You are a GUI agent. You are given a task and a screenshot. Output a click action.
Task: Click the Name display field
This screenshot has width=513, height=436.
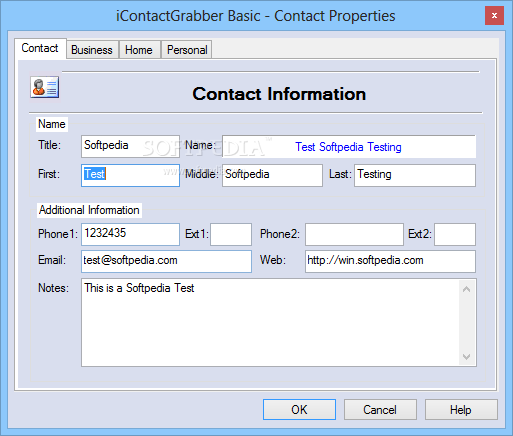(349, 146)
